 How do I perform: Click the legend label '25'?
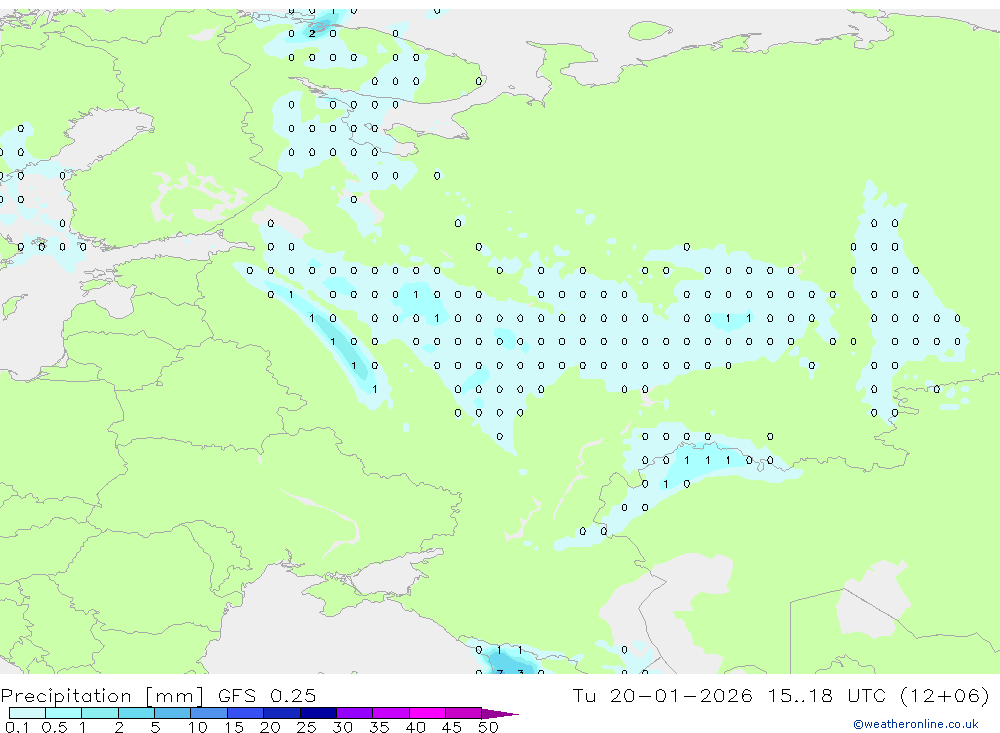(307, 727)
